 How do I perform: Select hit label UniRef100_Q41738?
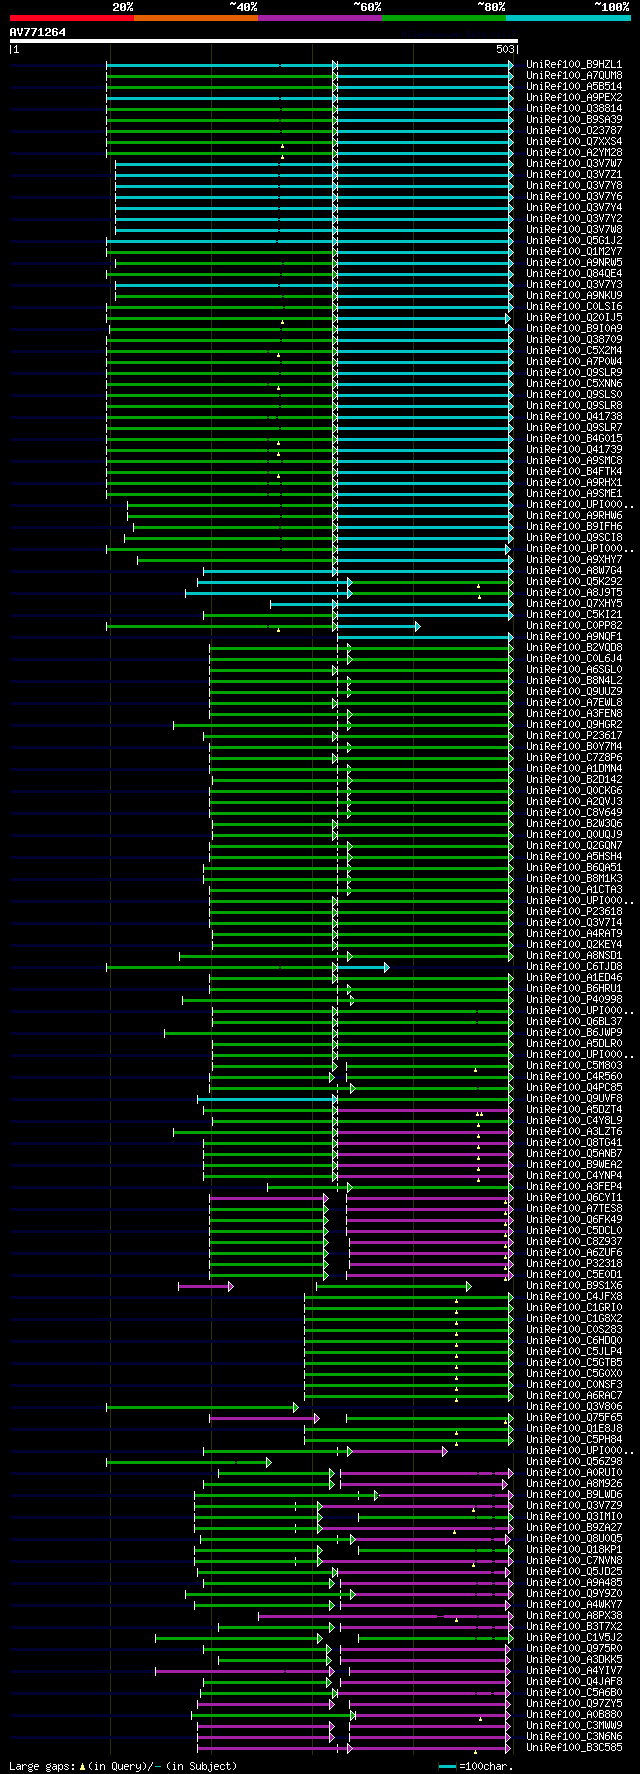(x=574, y=417)
